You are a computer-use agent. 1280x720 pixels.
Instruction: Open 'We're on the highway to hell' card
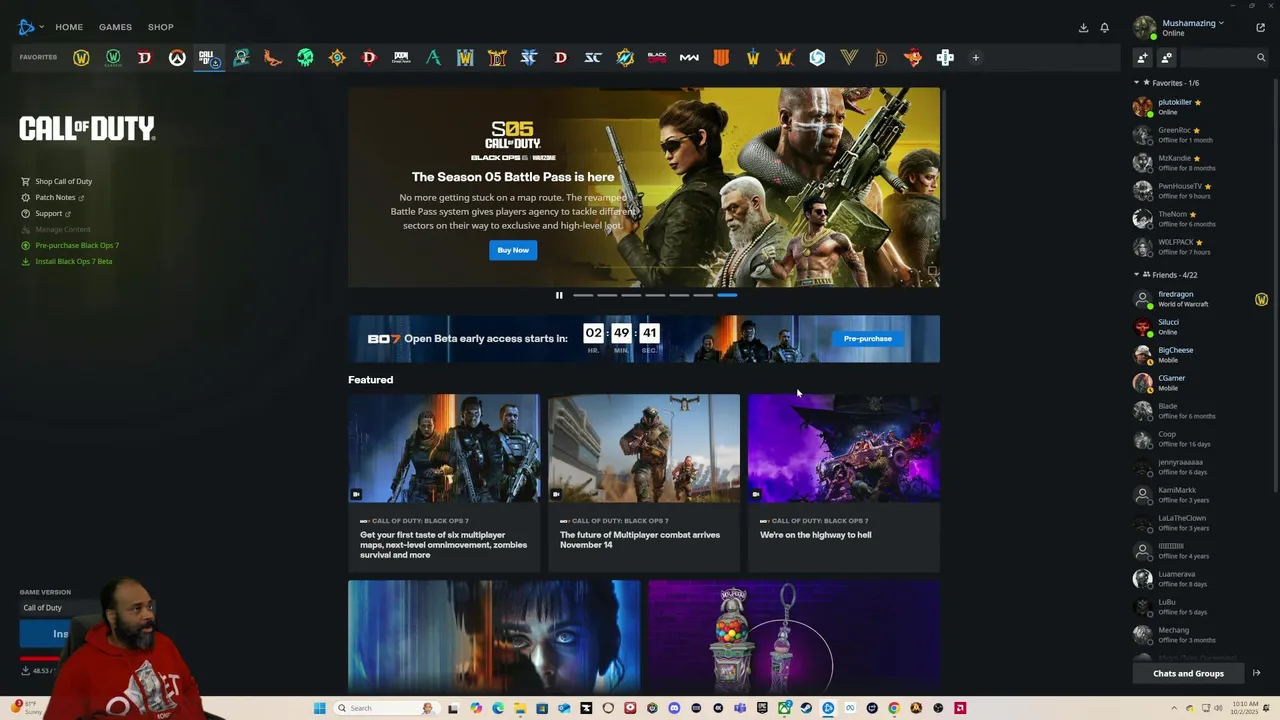(844, 483)
